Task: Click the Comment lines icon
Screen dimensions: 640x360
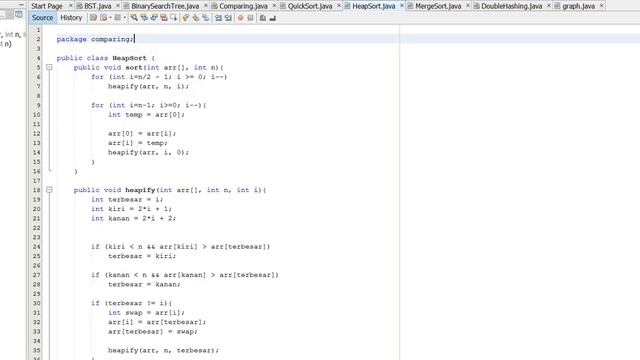Action: pos(262,18)
